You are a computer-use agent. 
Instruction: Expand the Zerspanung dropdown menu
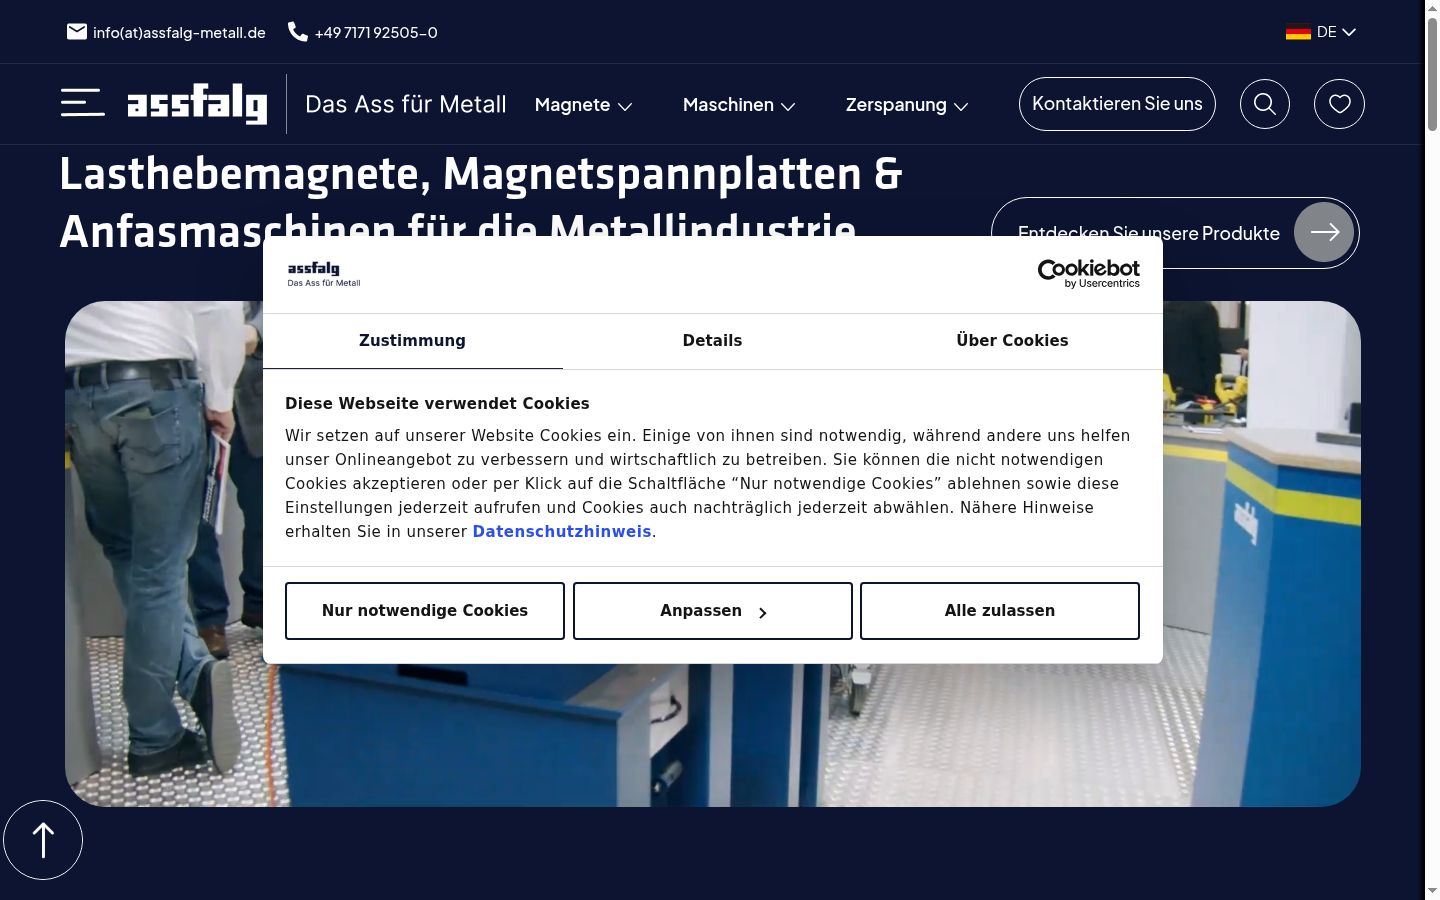[x=907, y=105]
